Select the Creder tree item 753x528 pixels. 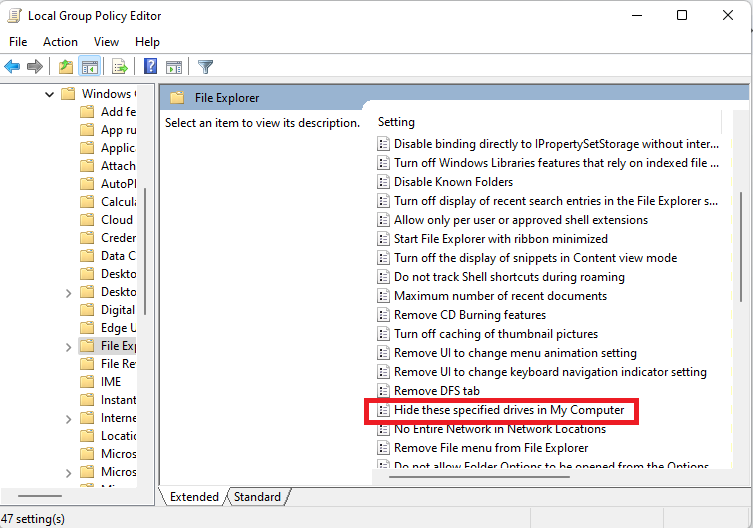click(x=118, y=238)
